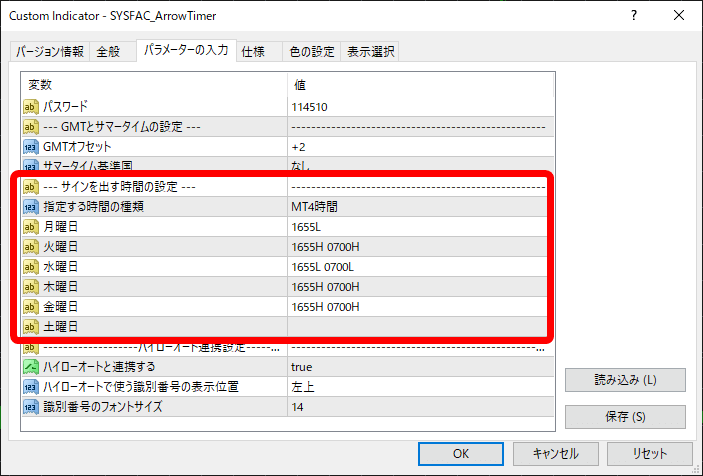
Task: Select the --- GMTとサマータイムの設定 --- label
Action: coord(122,127)
